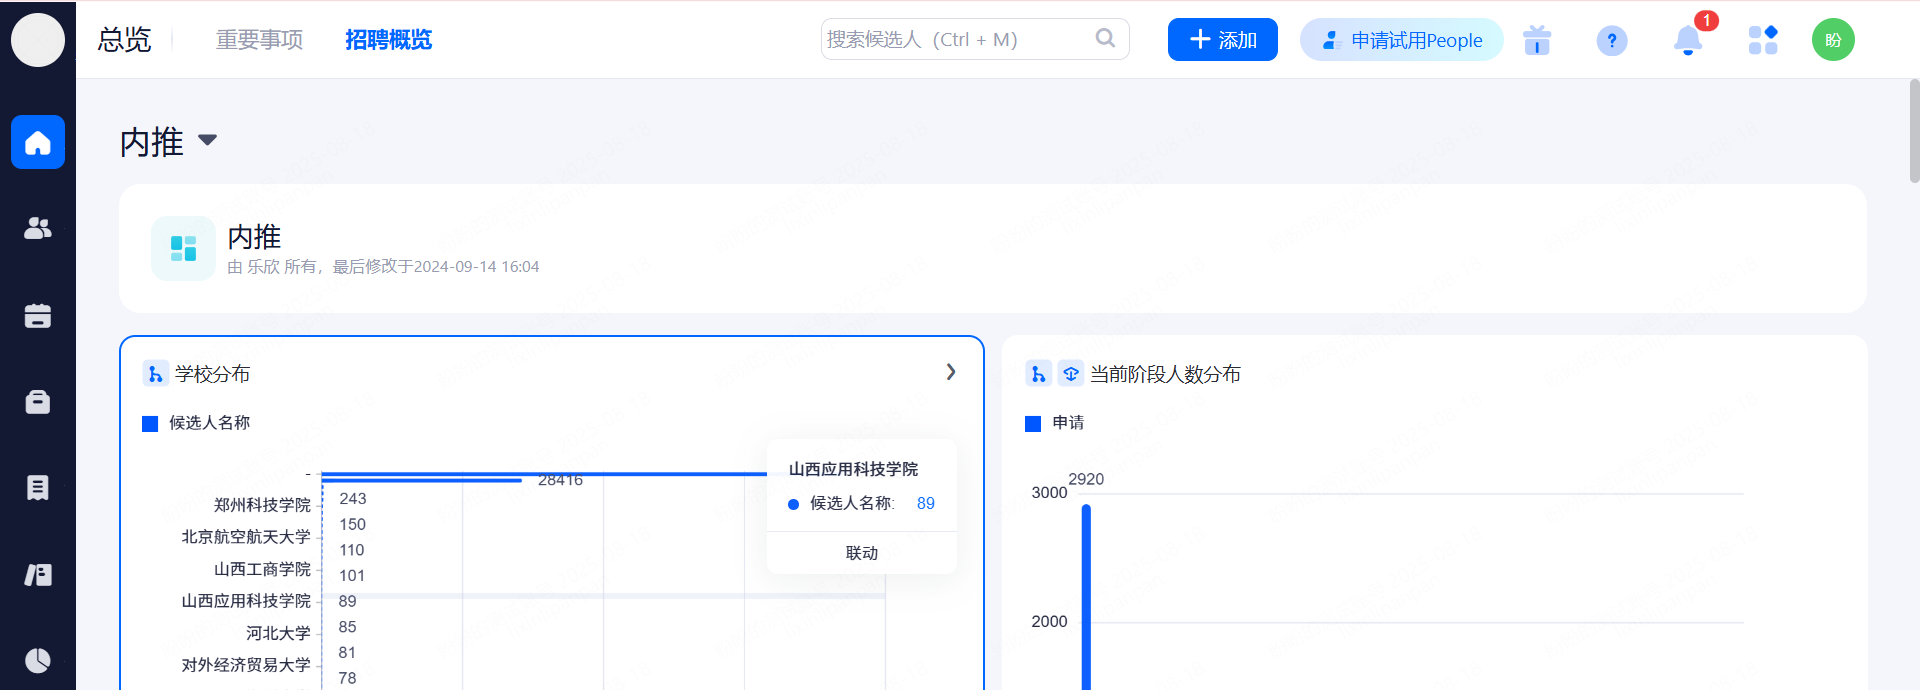This screenshot has width=1920, height=690.
Task: Toggle the 候选人名称 legend series
Action: (198, 423)
